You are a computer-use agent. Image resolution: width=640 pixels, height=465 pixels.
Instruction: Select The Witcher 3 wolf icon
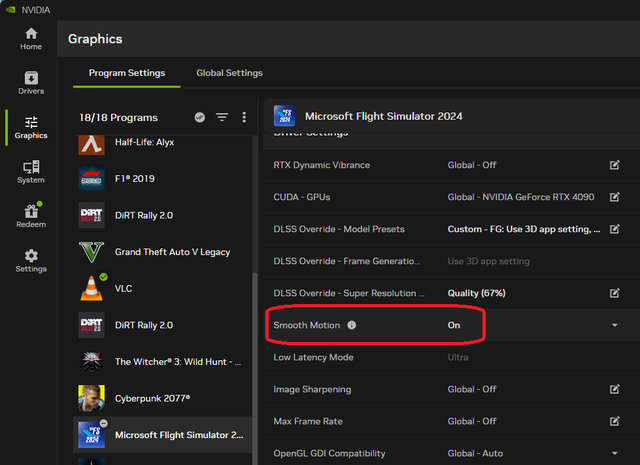91,361
